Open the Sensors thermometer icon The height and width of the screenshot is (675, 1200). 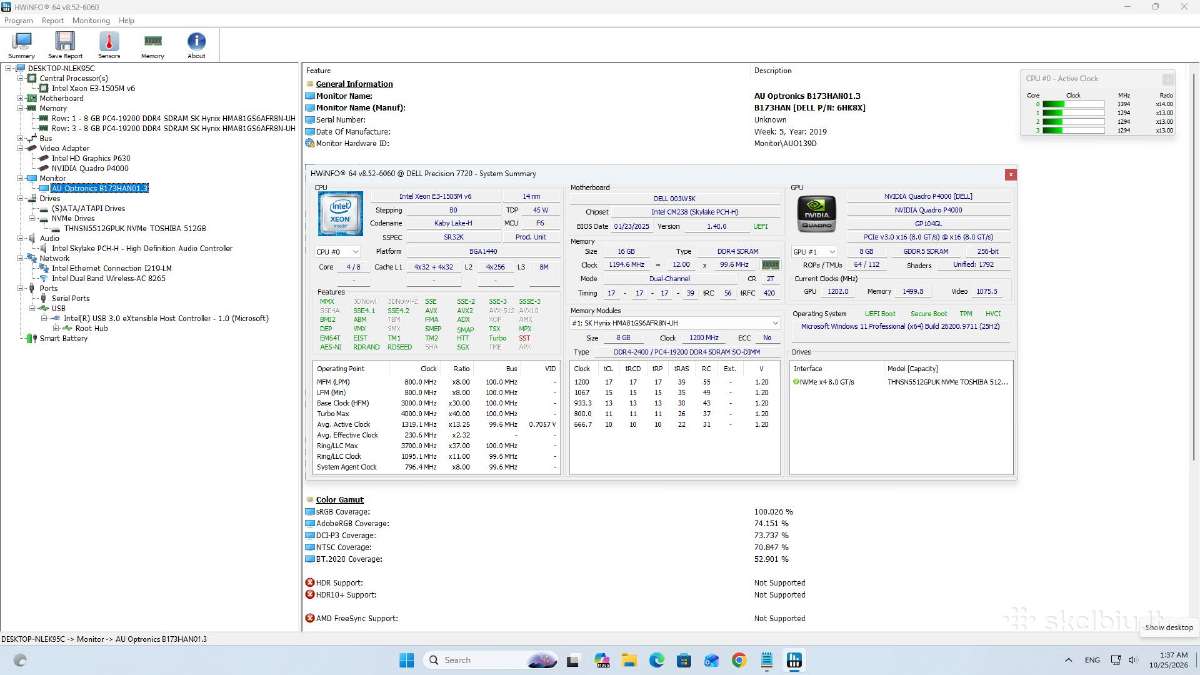point(109,45)
